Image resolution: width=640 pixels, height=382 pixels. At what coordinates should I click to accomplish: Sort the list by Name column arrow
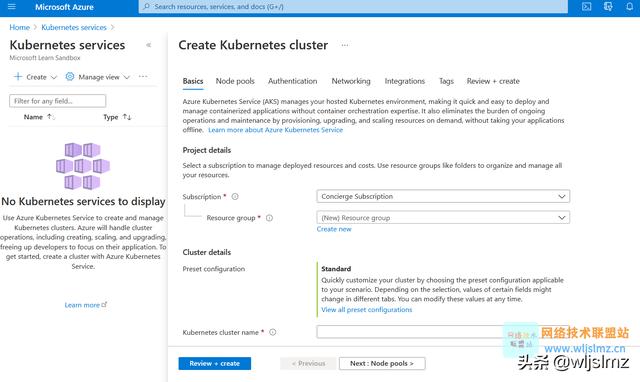50,117
